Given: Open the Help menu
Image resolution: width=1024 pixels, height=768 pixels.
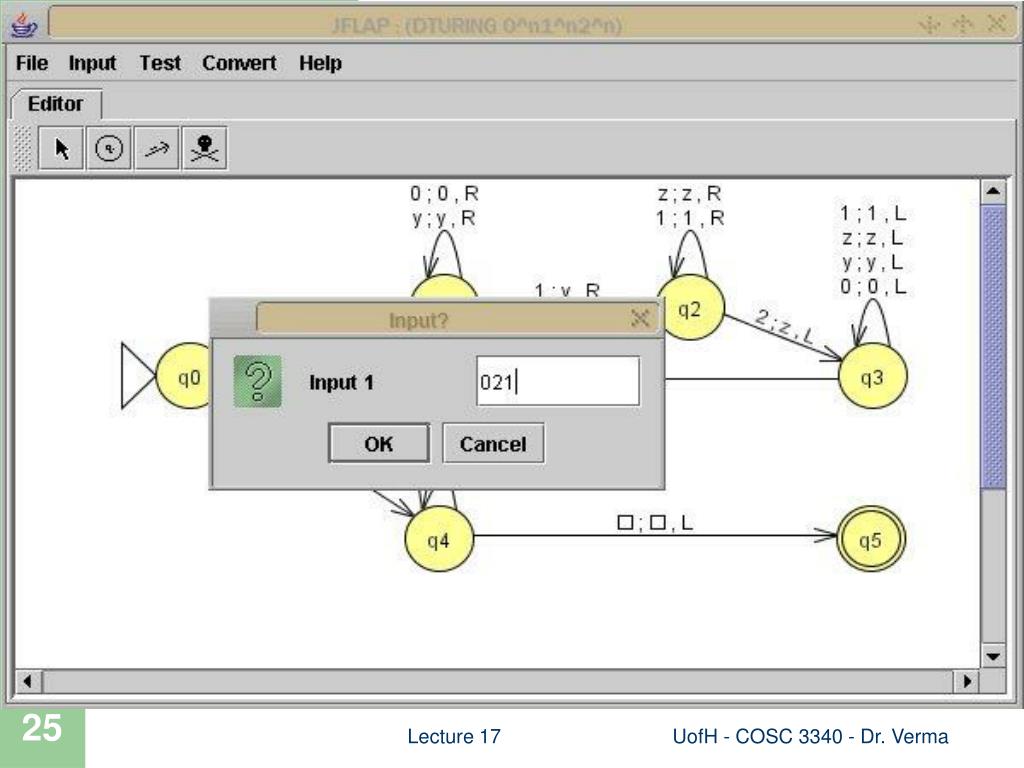Looking at the screenshot, I should coord(321,63).
